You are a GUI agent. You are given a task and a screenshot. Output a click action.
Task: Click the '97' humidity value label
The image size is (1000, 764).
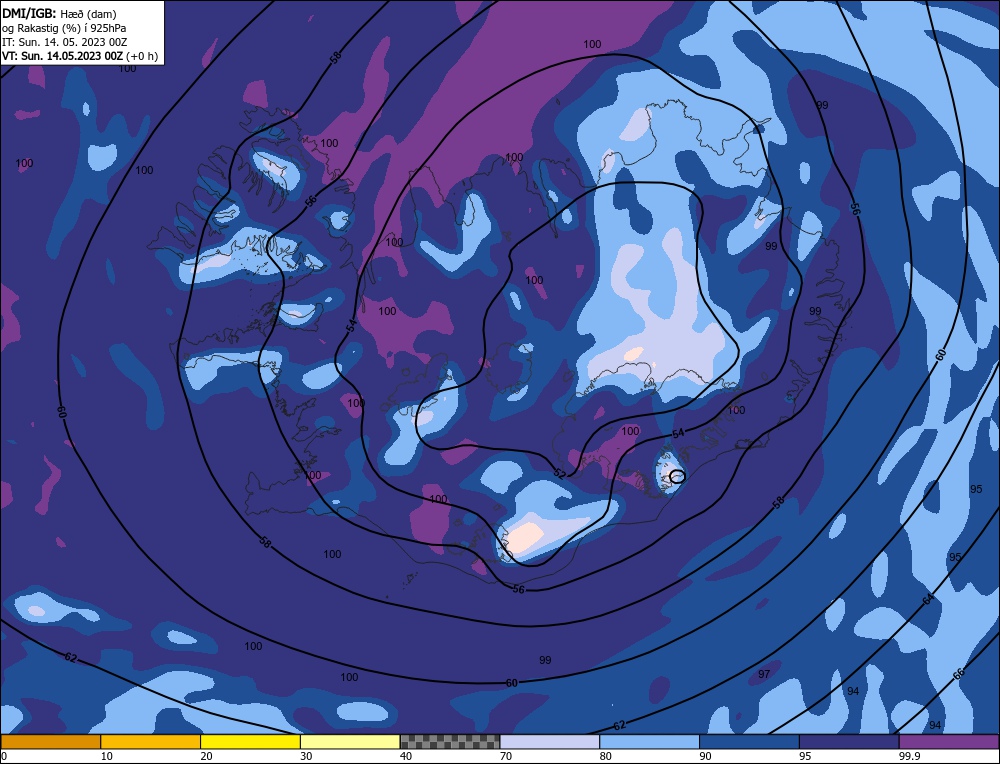[764, 674]
